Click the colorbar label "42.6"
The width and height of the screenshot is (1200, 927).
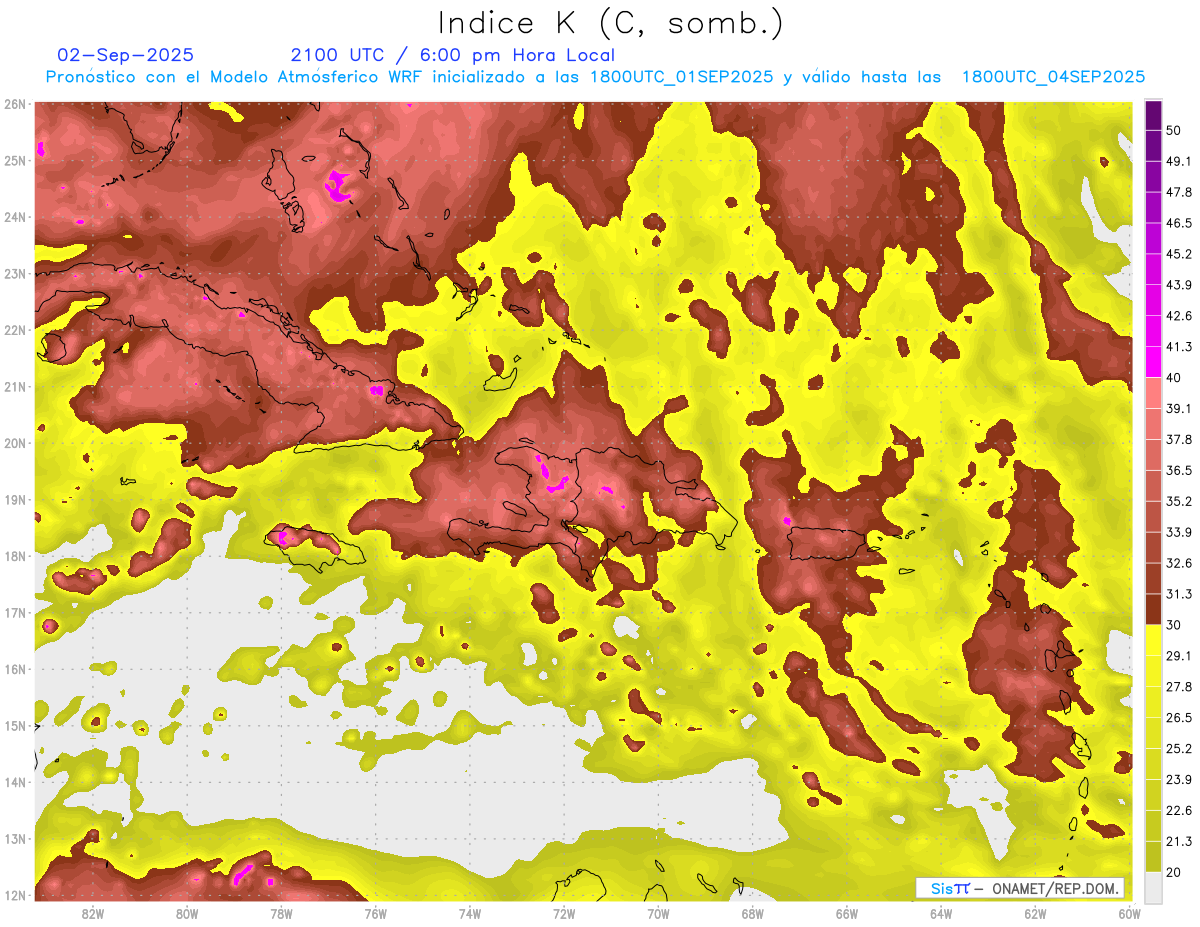coord(1179,316)
